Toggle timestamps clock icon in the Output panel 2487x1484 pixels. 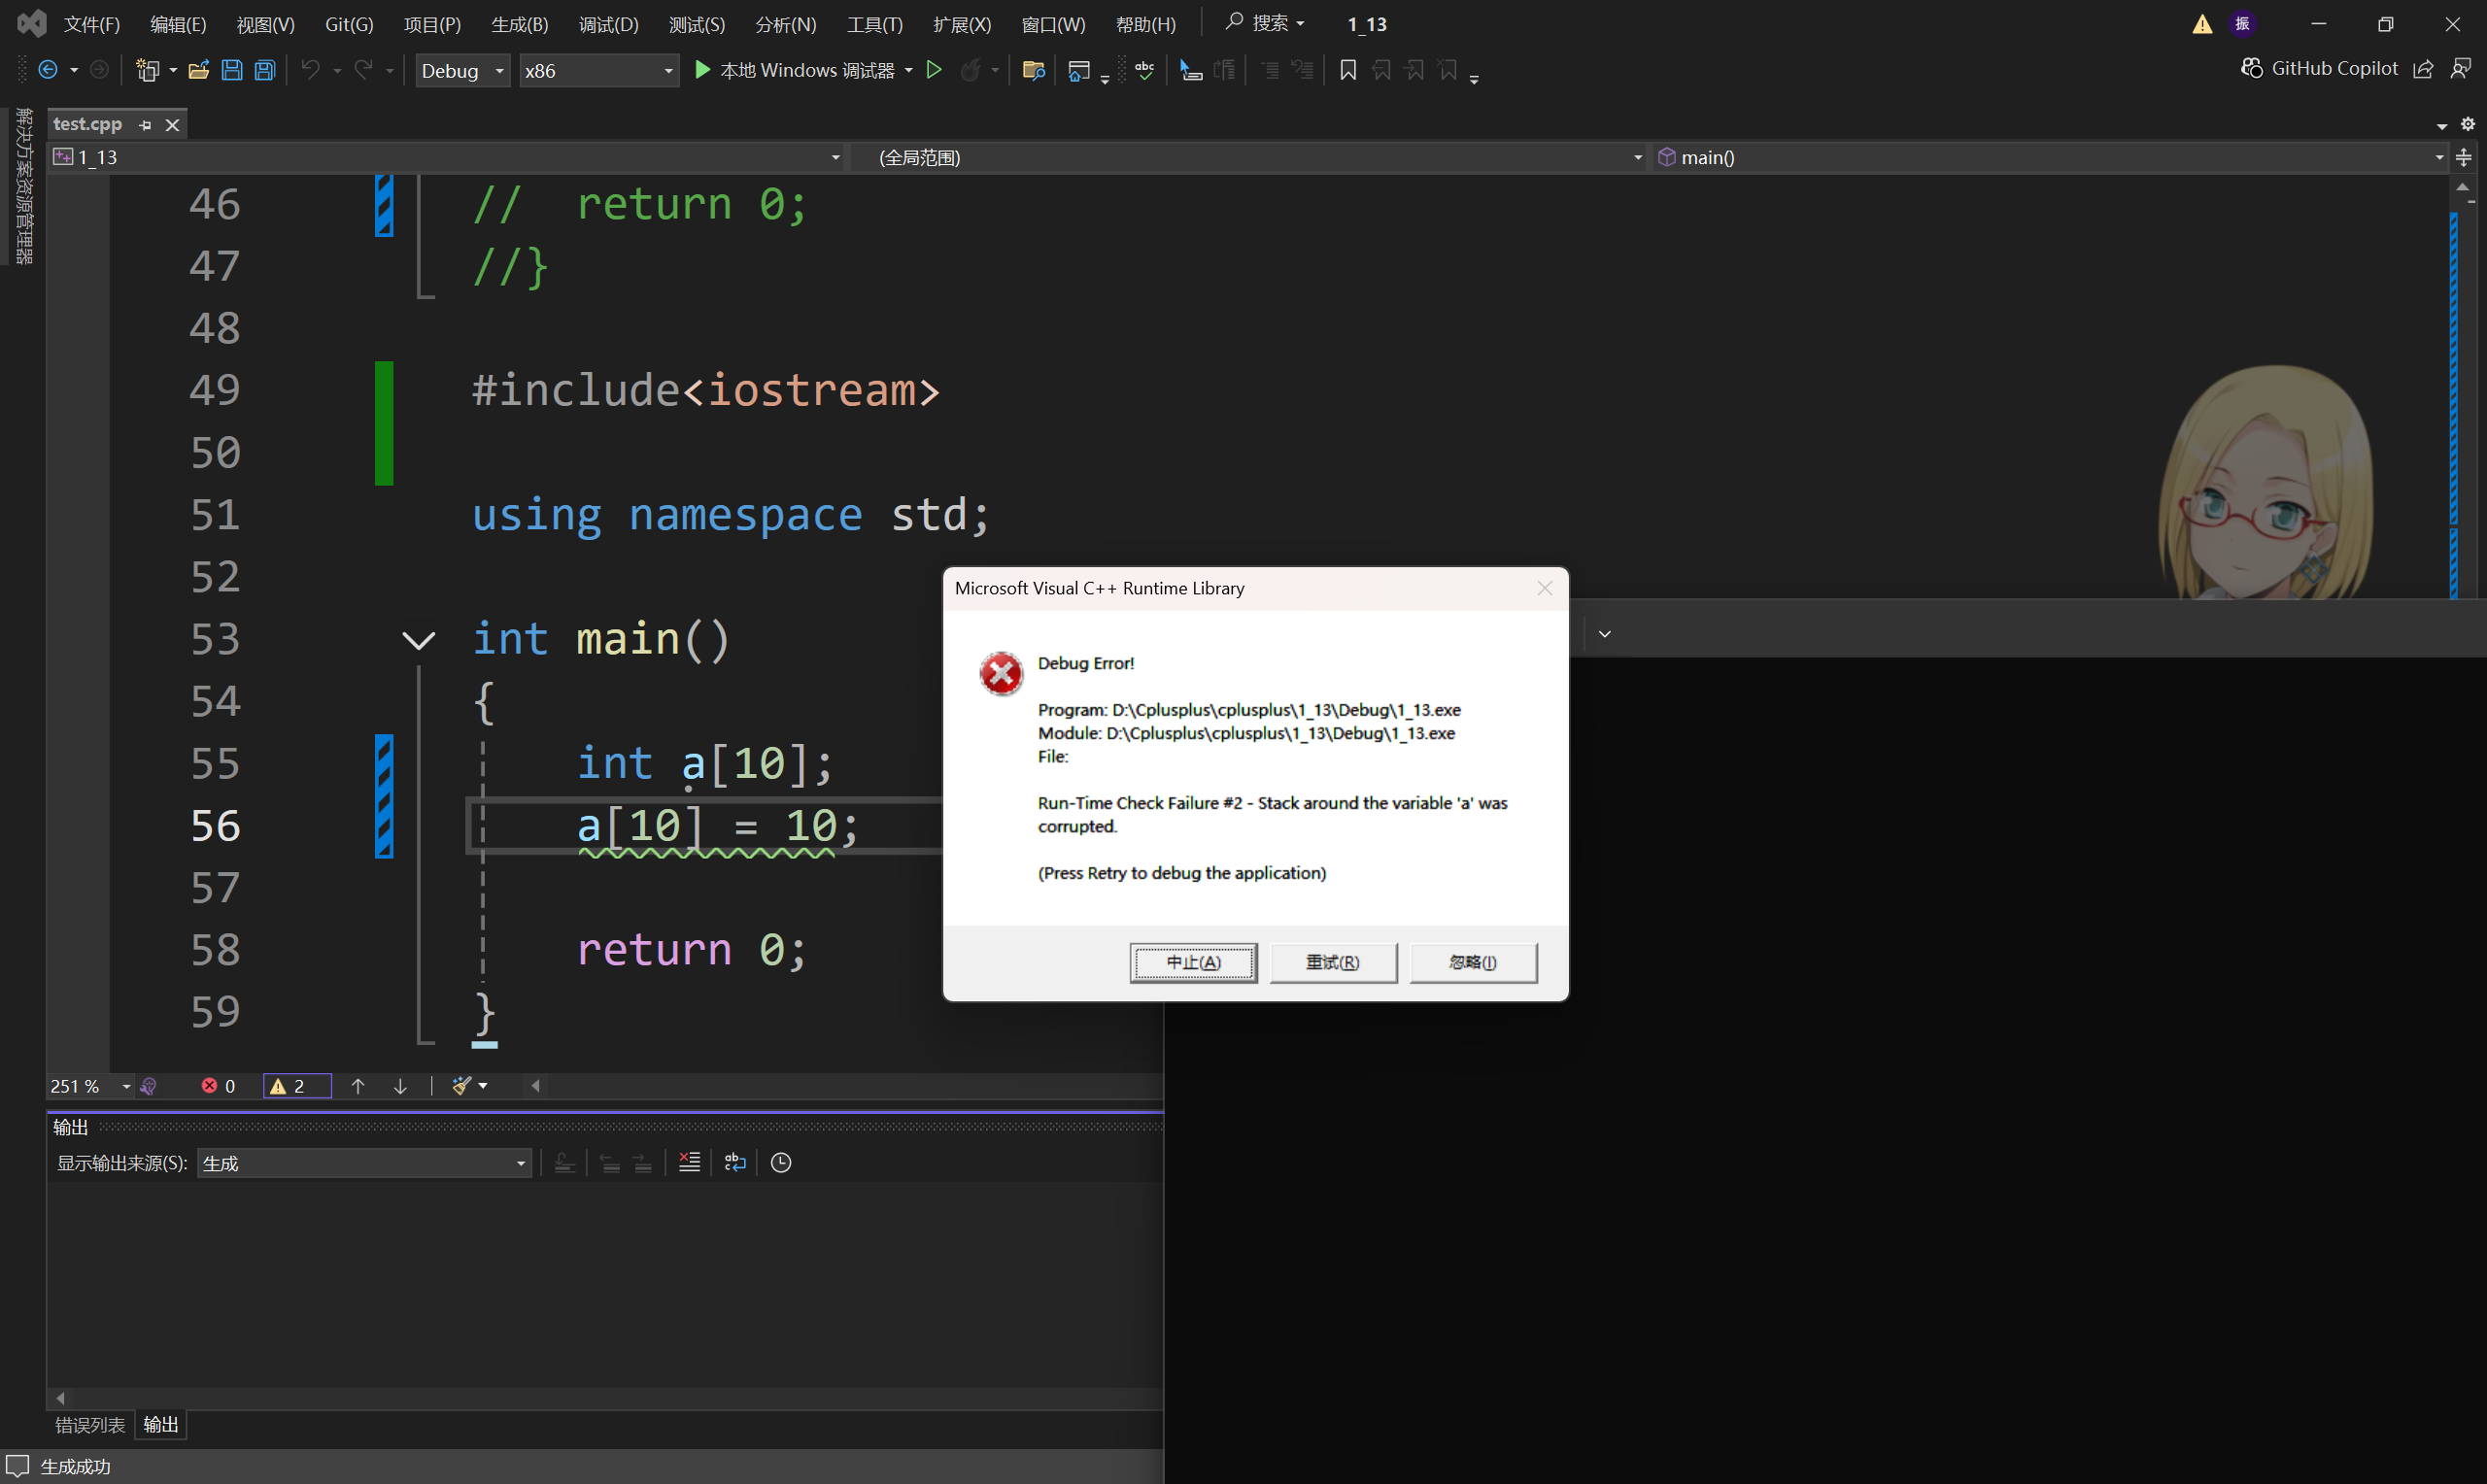point(781,1162)
